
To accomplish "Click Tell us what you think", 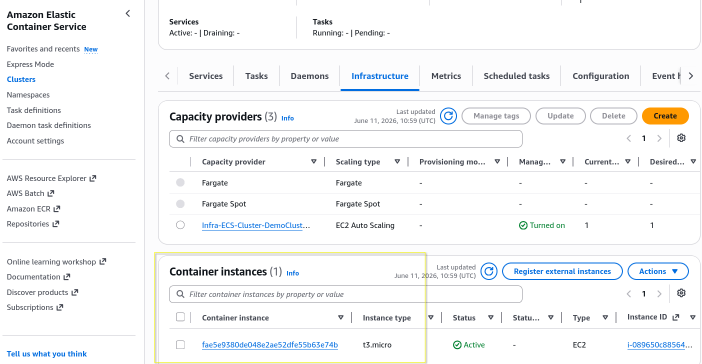I will tap(47, 354).
